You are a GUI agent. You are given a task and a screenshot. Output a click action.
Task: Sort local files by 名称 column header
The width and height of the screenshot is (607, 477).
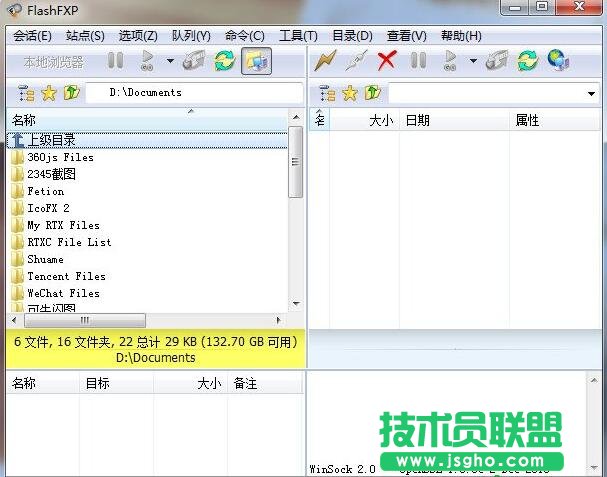click(147, 120)
